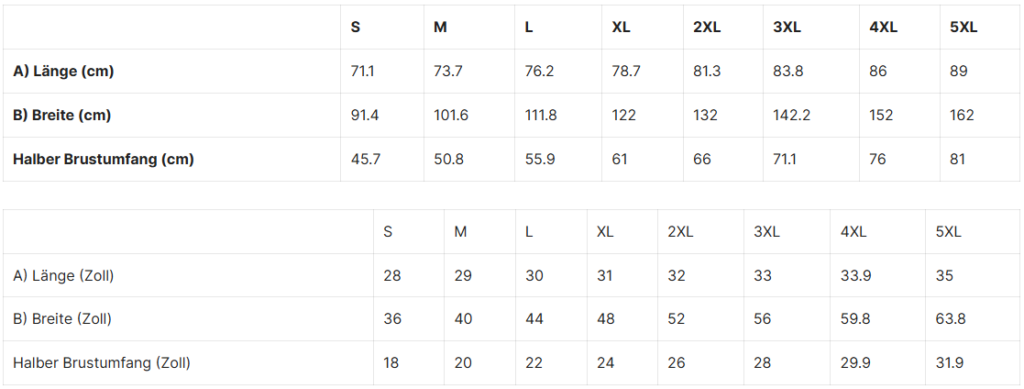1024x389 pixels.
Task: Click 'Halber Brustumfang (Zoll)' label
Action: pyautogui.click(x=102, y=362)
